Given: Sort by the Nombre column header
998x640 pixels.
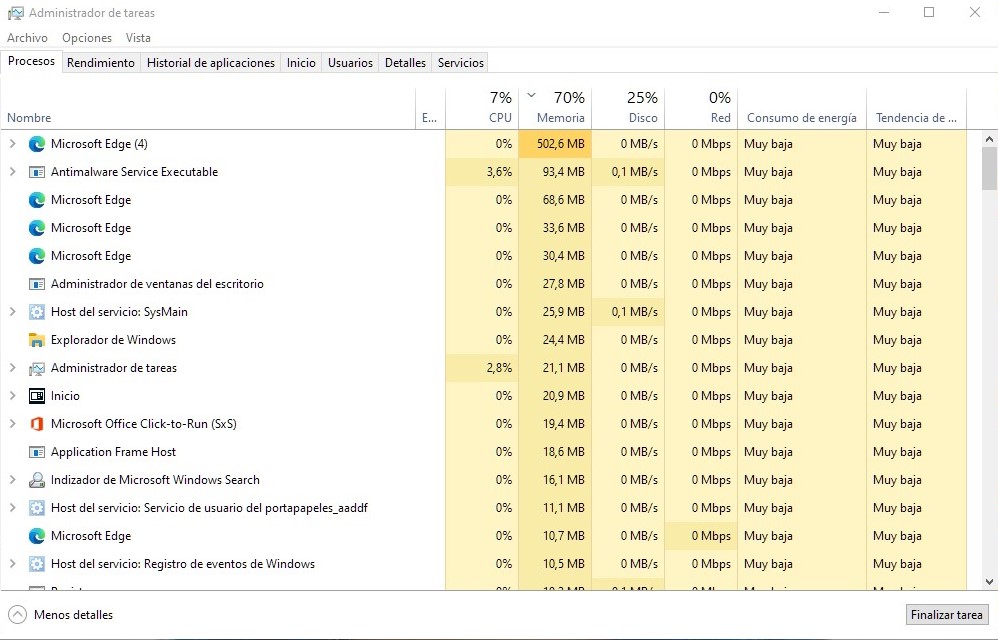Looking at the screenshot, I should tap(207, 108).
